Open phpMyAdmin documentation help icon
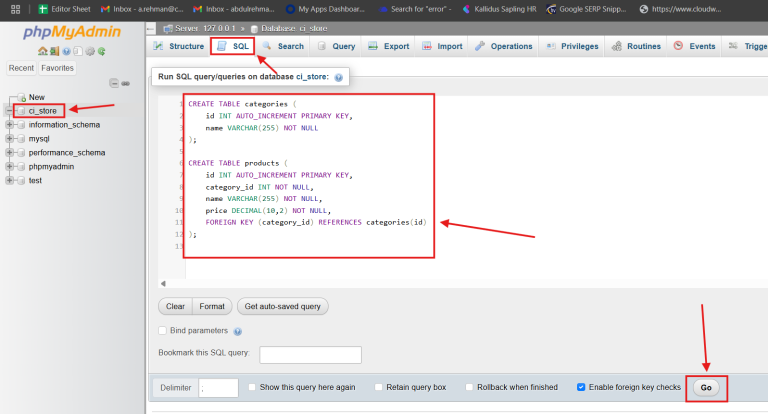This screenshot has height=414, width=768. [x=66, y=51]
